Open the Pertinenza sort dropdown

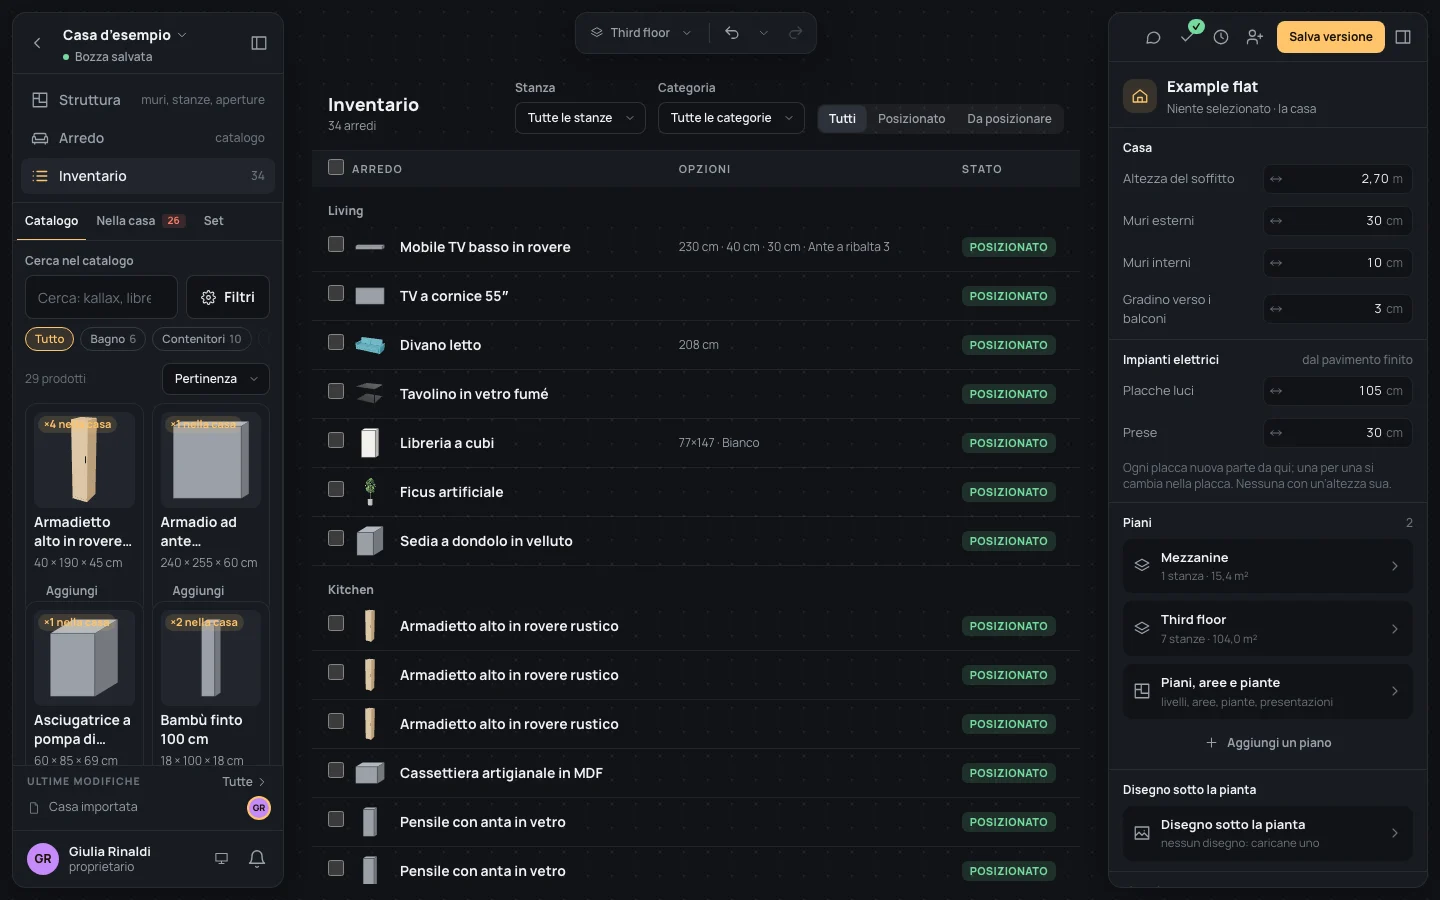click(x=215, y=379)
